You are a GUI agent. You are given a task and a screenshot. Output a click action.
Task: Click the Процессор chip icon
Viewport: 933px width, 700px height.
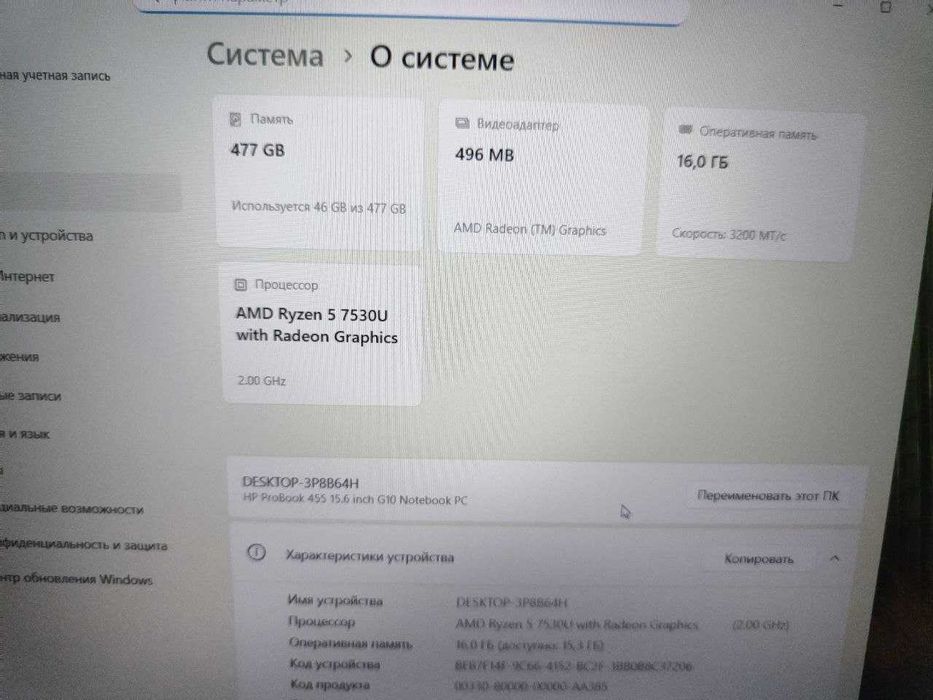coord(240,285)
